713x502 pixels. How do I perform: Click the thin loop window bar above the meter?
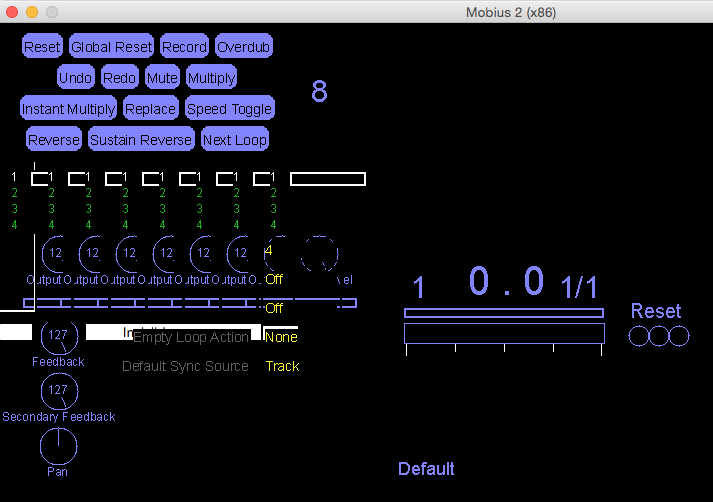504,313
